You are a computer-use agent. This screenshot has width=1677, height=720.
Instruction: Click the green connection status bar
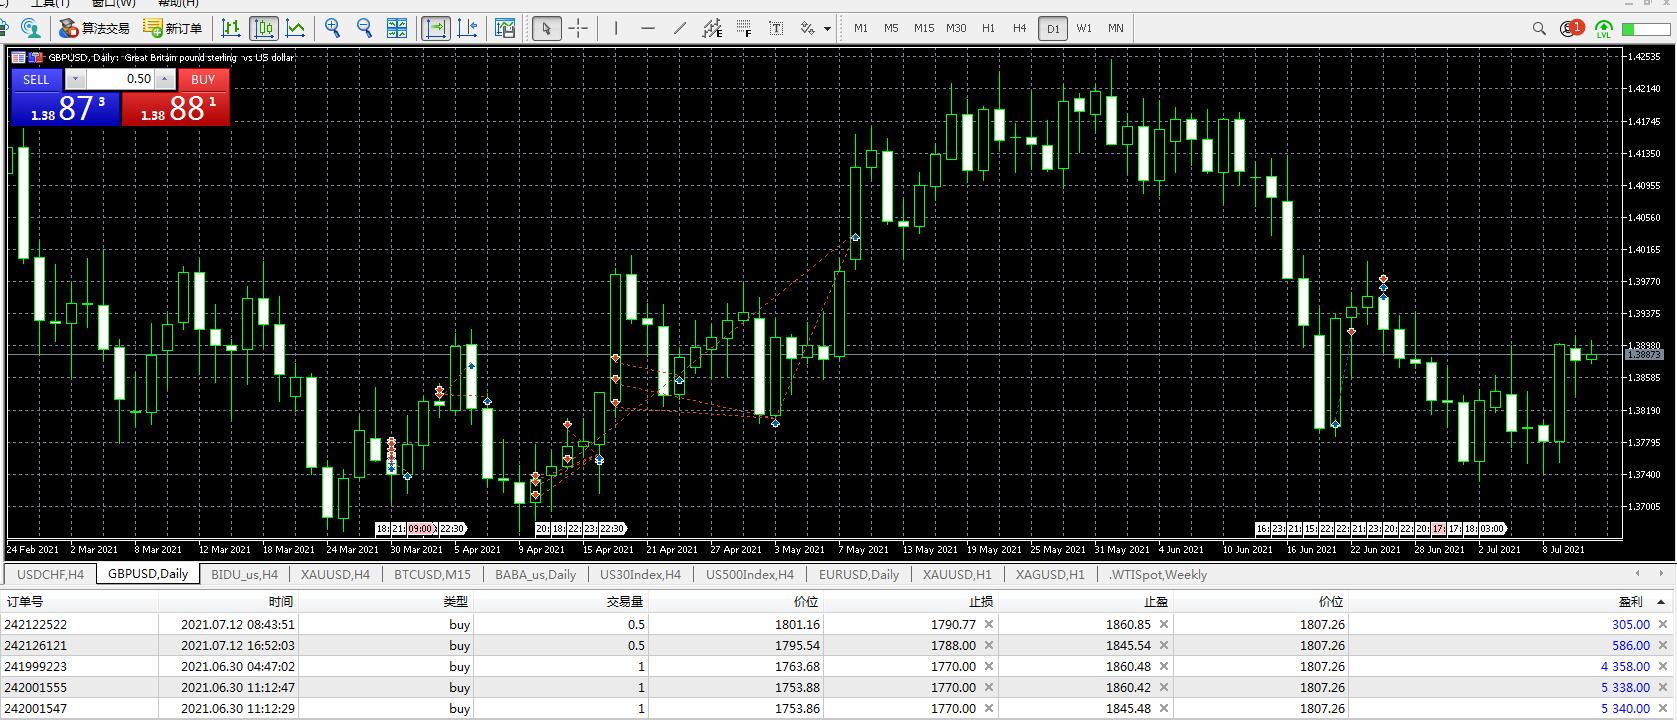pos(1647,29)
